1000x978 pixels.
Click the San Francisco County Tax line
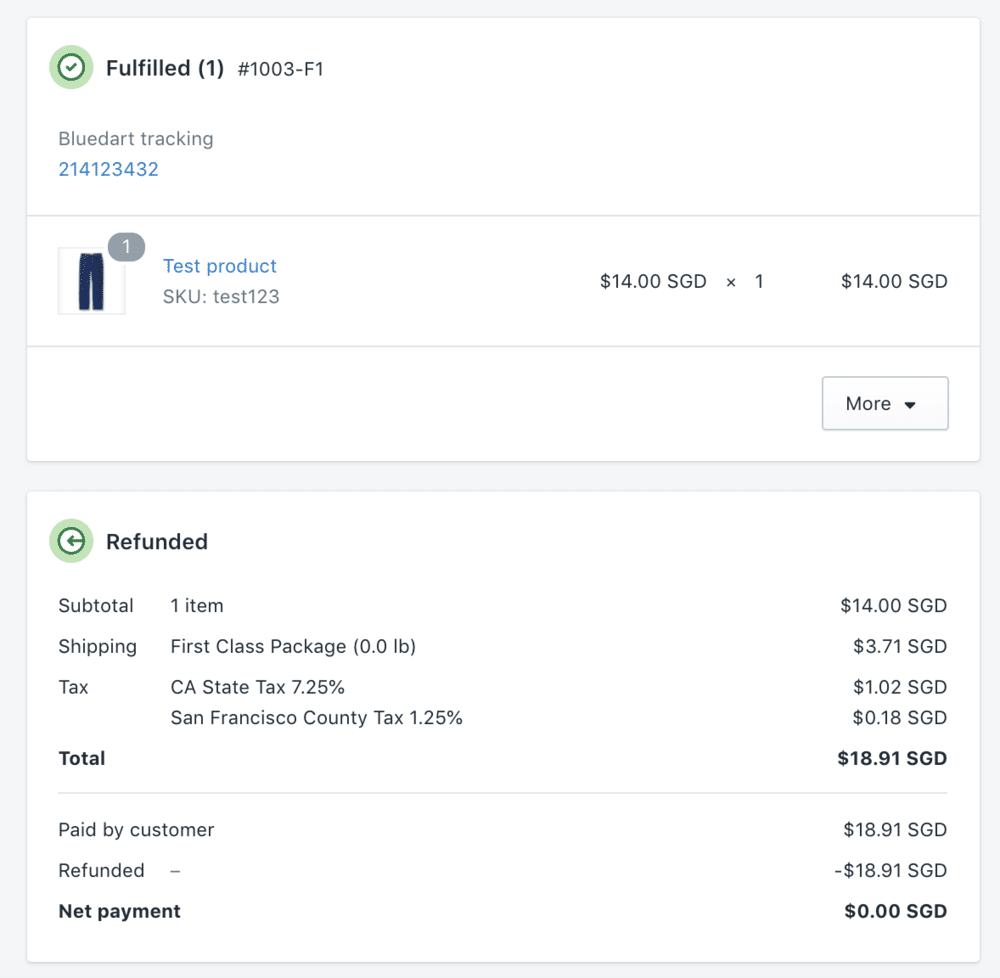(316, 717)
